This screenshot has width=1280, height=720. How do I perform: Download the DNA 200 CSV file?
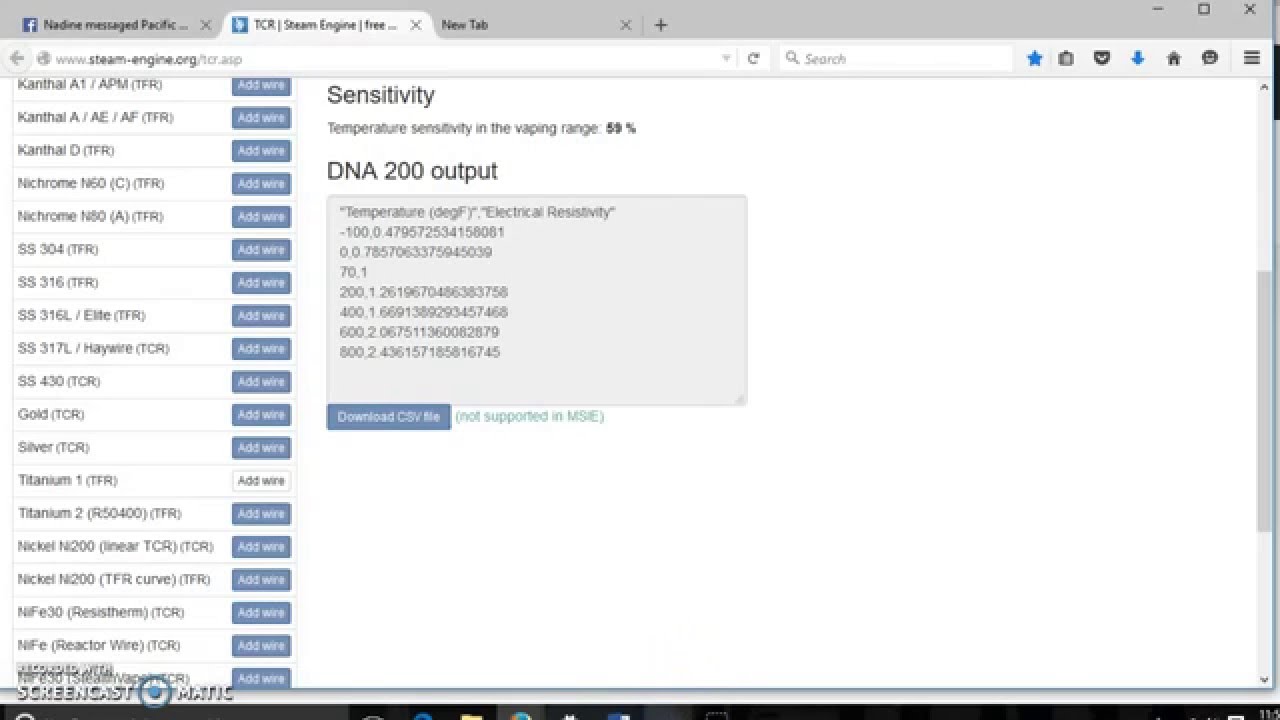[388, 417]
